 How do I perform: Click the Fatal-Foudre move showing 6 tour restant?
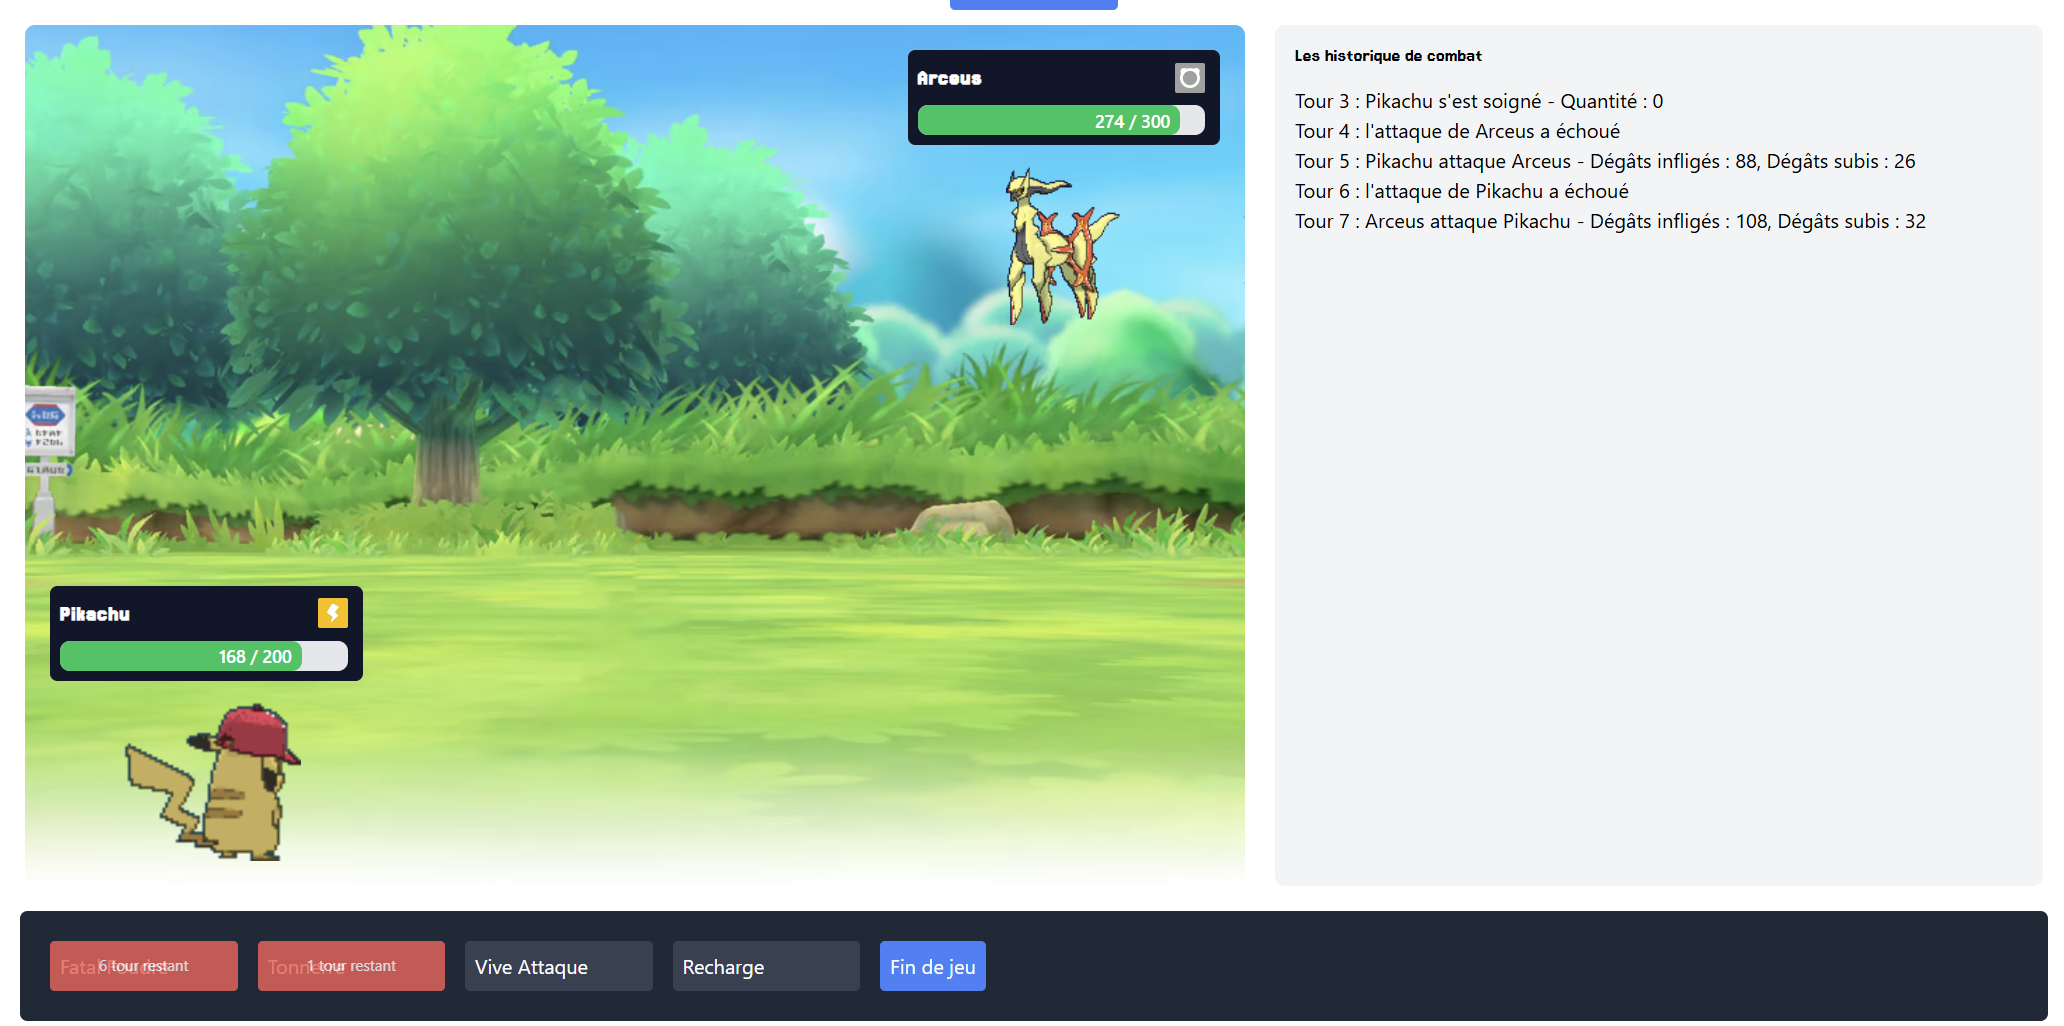point(144,966)
